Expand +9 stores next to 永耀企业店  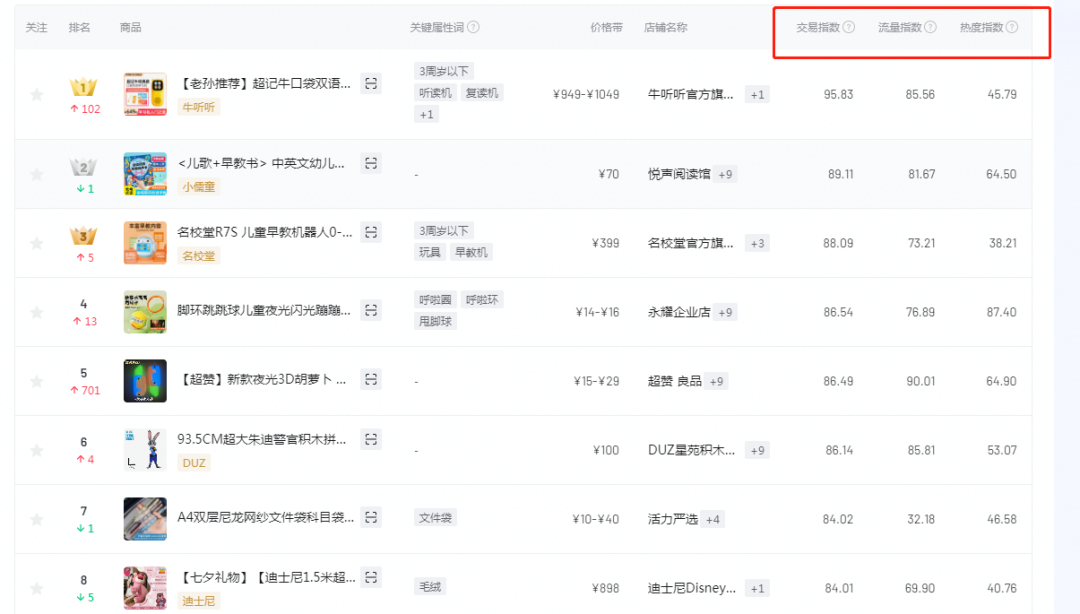(725, 312)
